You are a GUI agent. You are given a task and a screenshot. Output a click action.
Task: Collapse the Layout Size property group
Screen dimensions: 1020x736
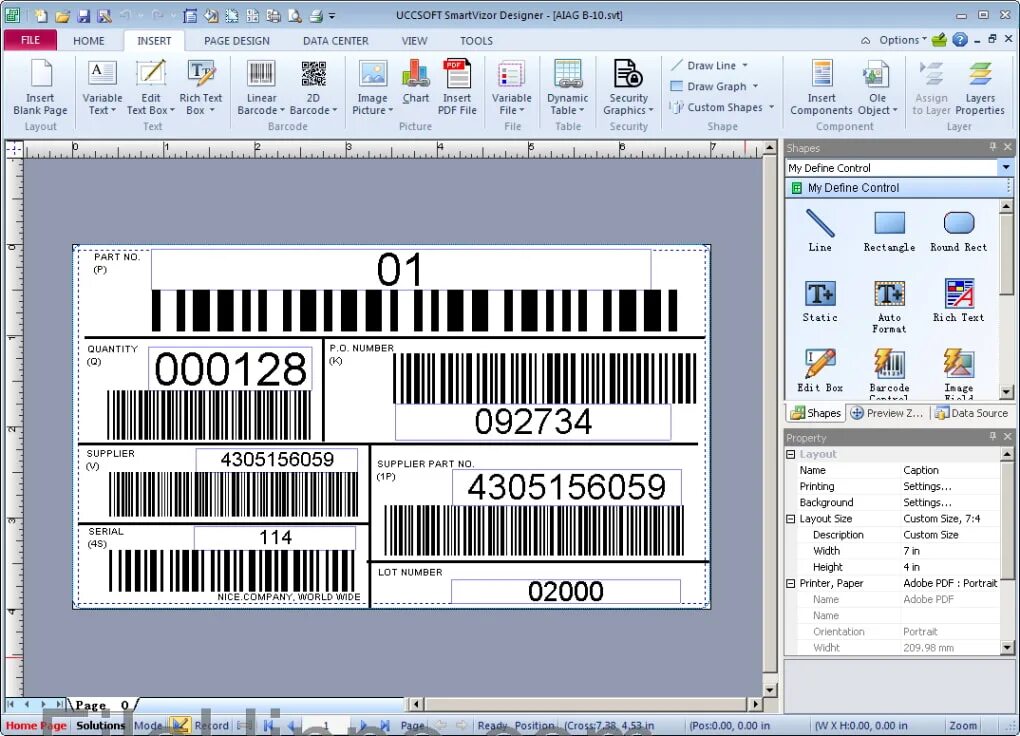coord(790,519)
